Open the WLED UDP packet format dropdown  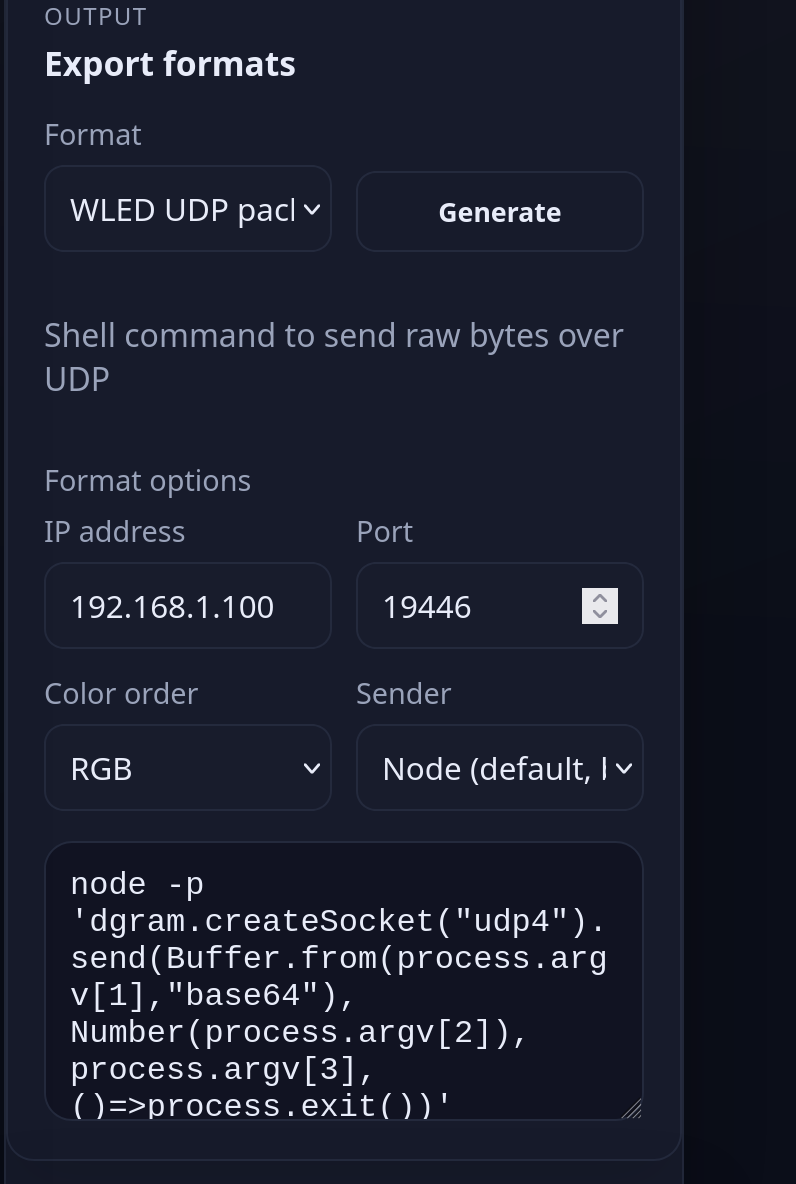point(180,210)
